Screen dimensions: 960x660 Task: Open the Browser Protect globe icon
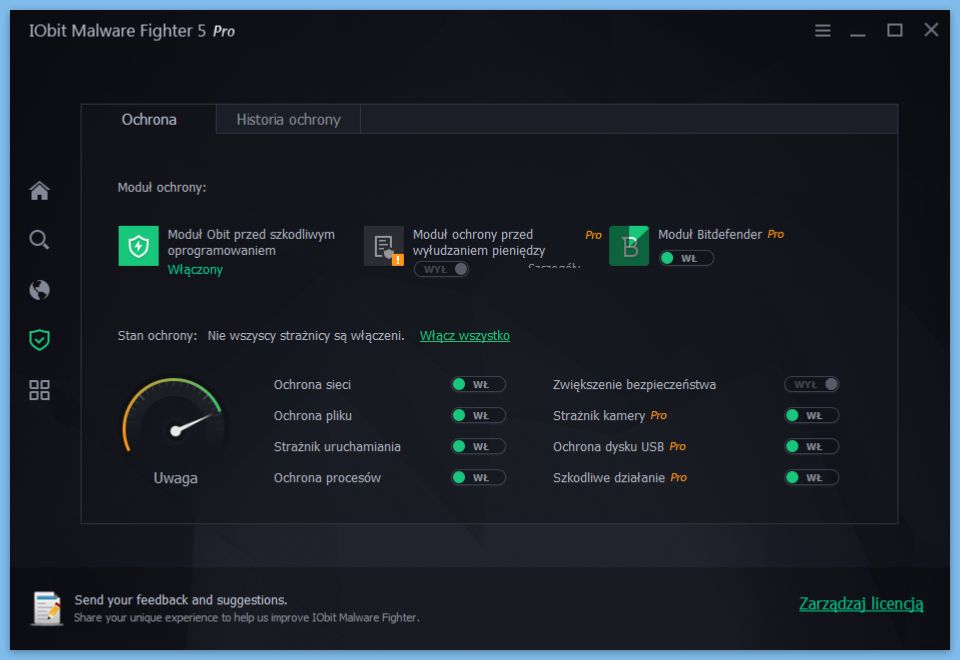click(39, 290)
